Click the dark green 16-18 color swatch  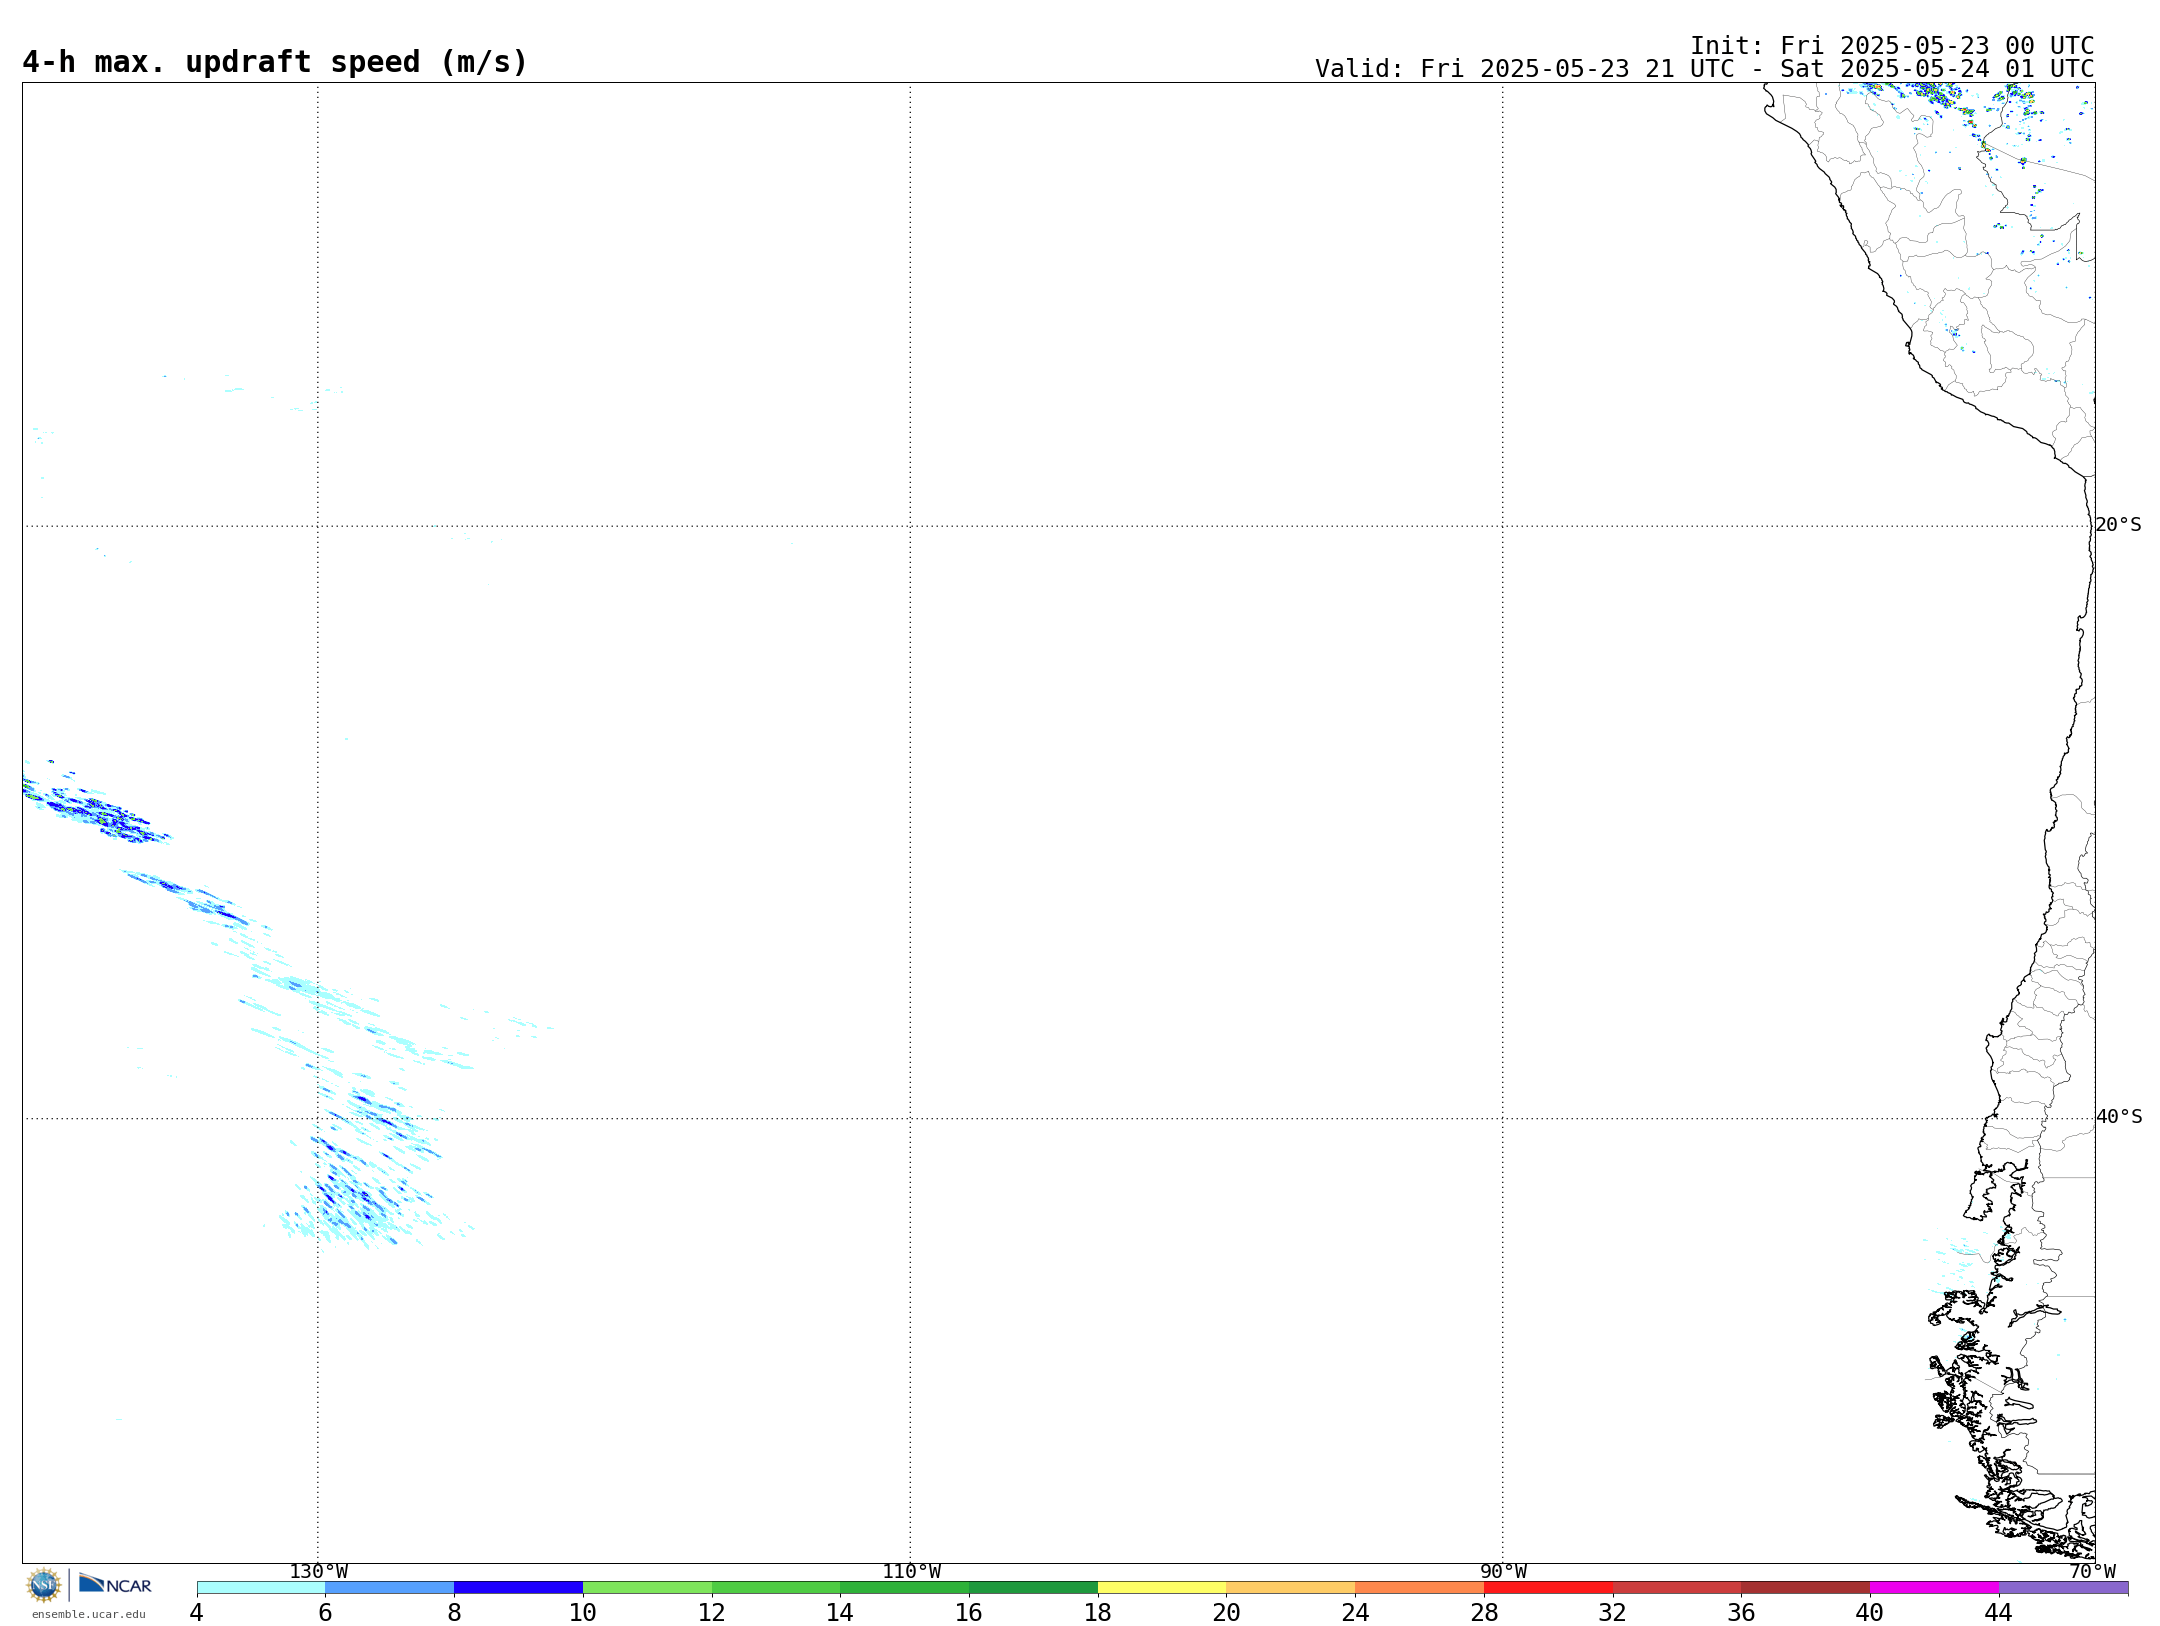tap(1033, 1588)
